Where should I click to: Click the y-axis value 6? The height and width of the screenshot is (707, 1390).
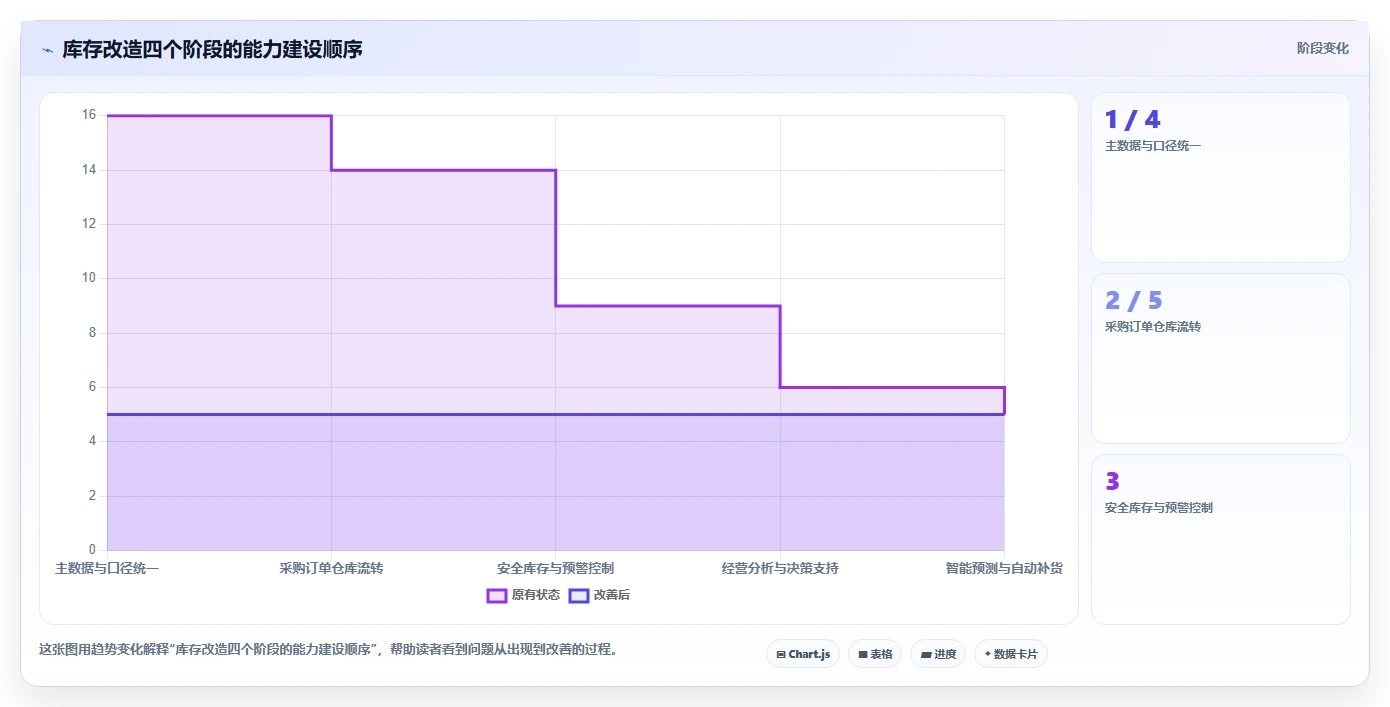pyautogui.click(x=92, y=387)
